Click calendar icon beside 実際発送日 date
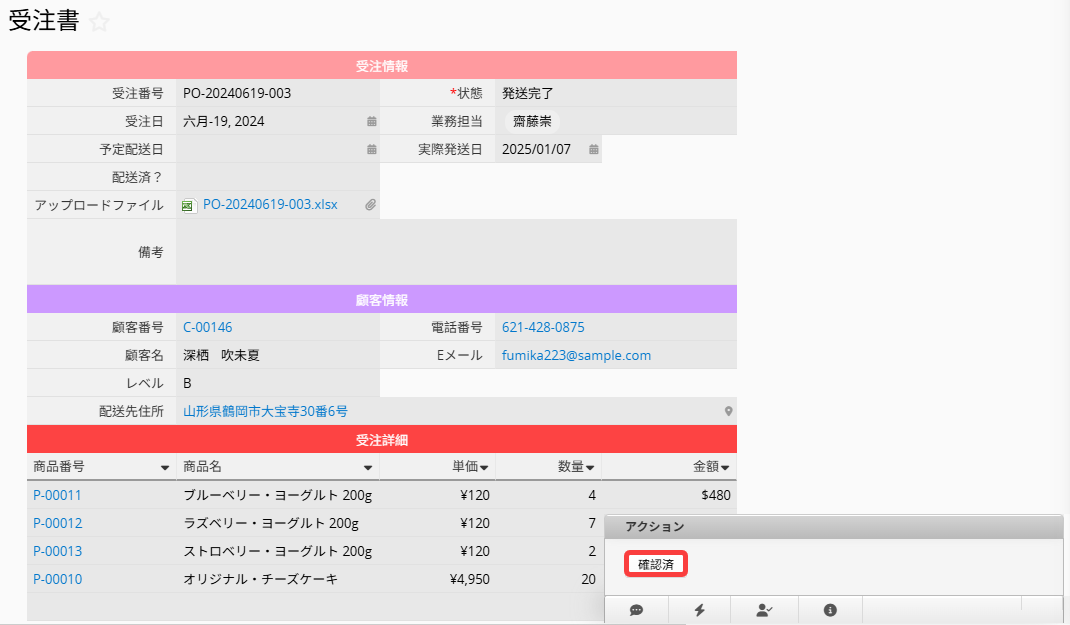Image resolution: width=1070 pixels, height=625 pixels. [593, 150]
